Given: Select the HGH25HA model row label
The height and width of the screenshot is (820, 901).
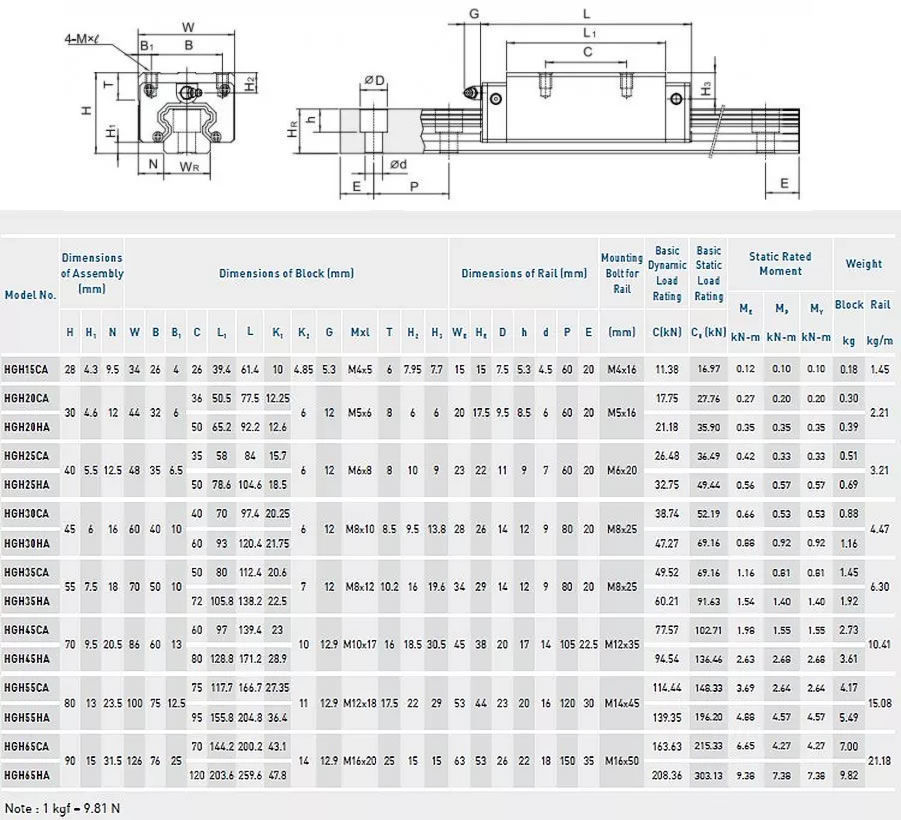Looking at the screenshot, I should click(27, 484).
